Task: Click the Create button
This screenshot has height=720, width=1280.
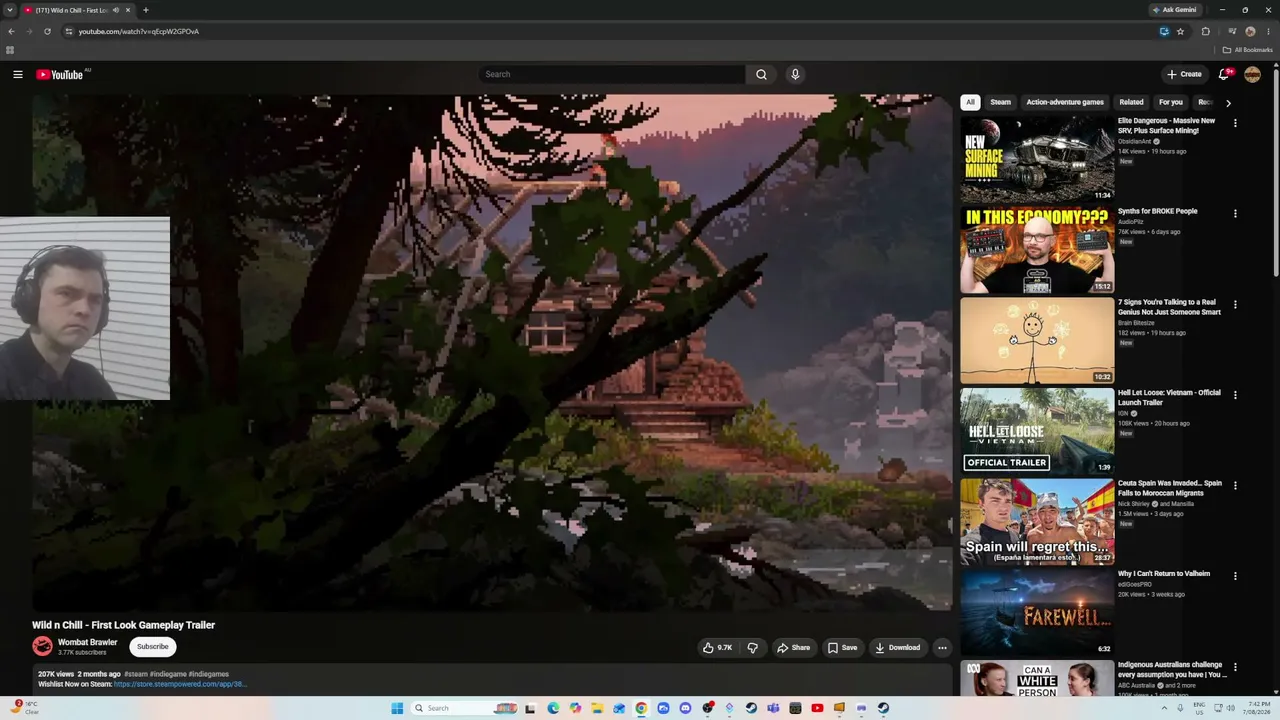Action: pyautogui.click(x=1184, y=74)
